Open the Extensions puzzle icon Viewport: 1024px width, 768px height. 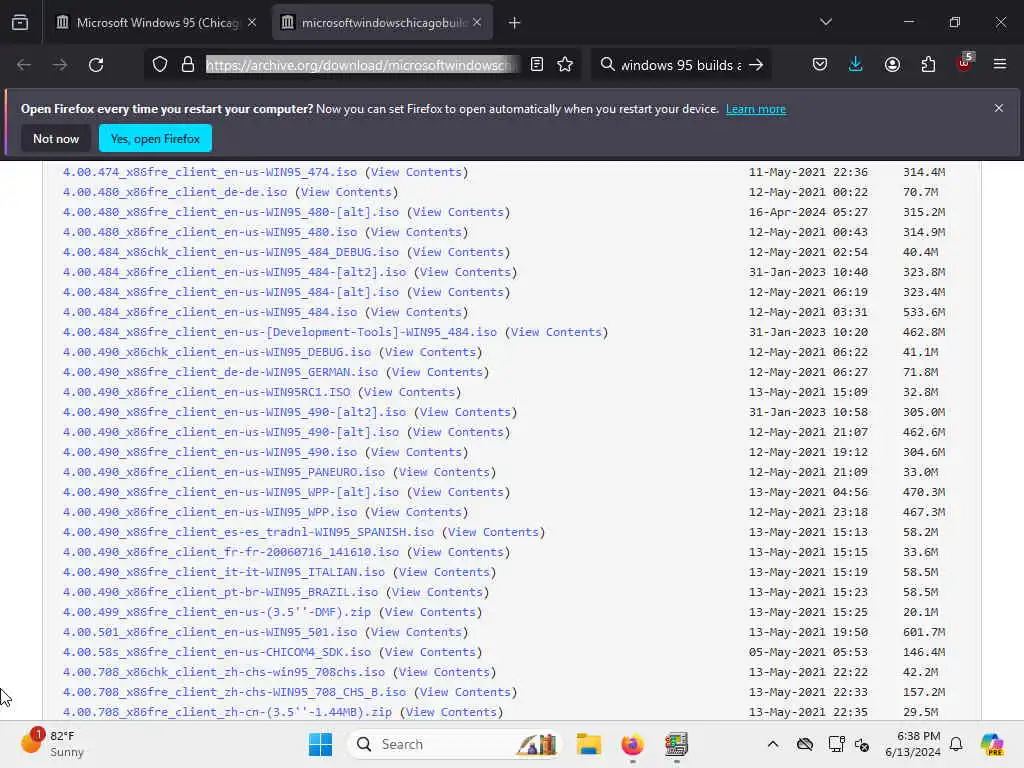pyautogui.click(x=928, y=65)
